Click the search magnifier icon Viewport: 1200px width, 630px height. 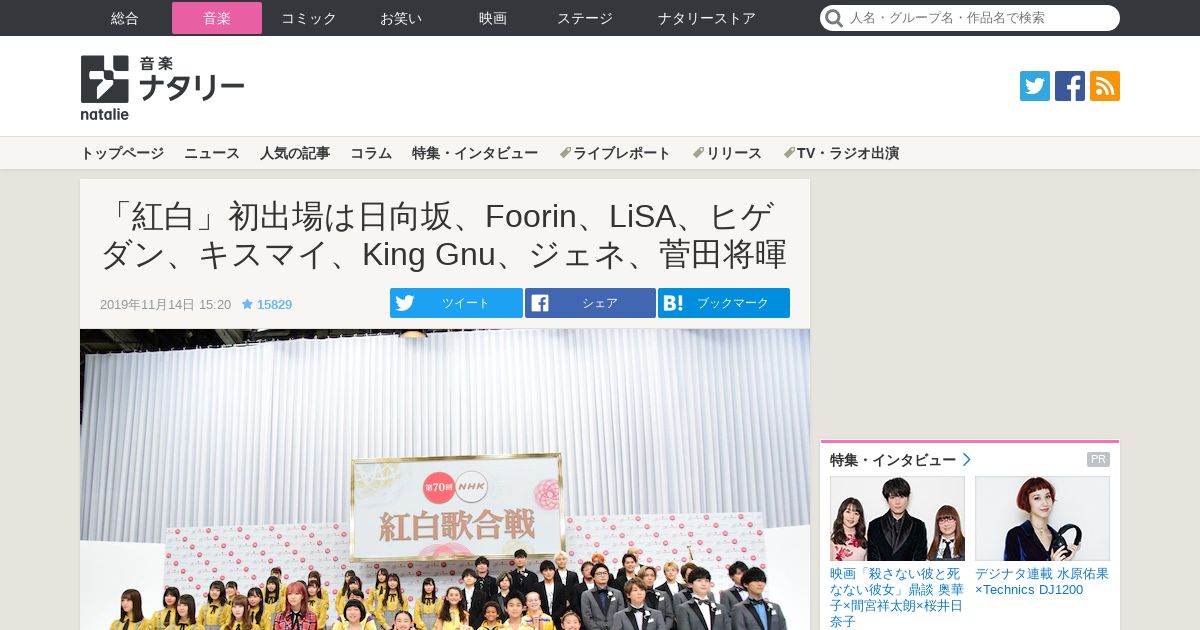[834, 18]
